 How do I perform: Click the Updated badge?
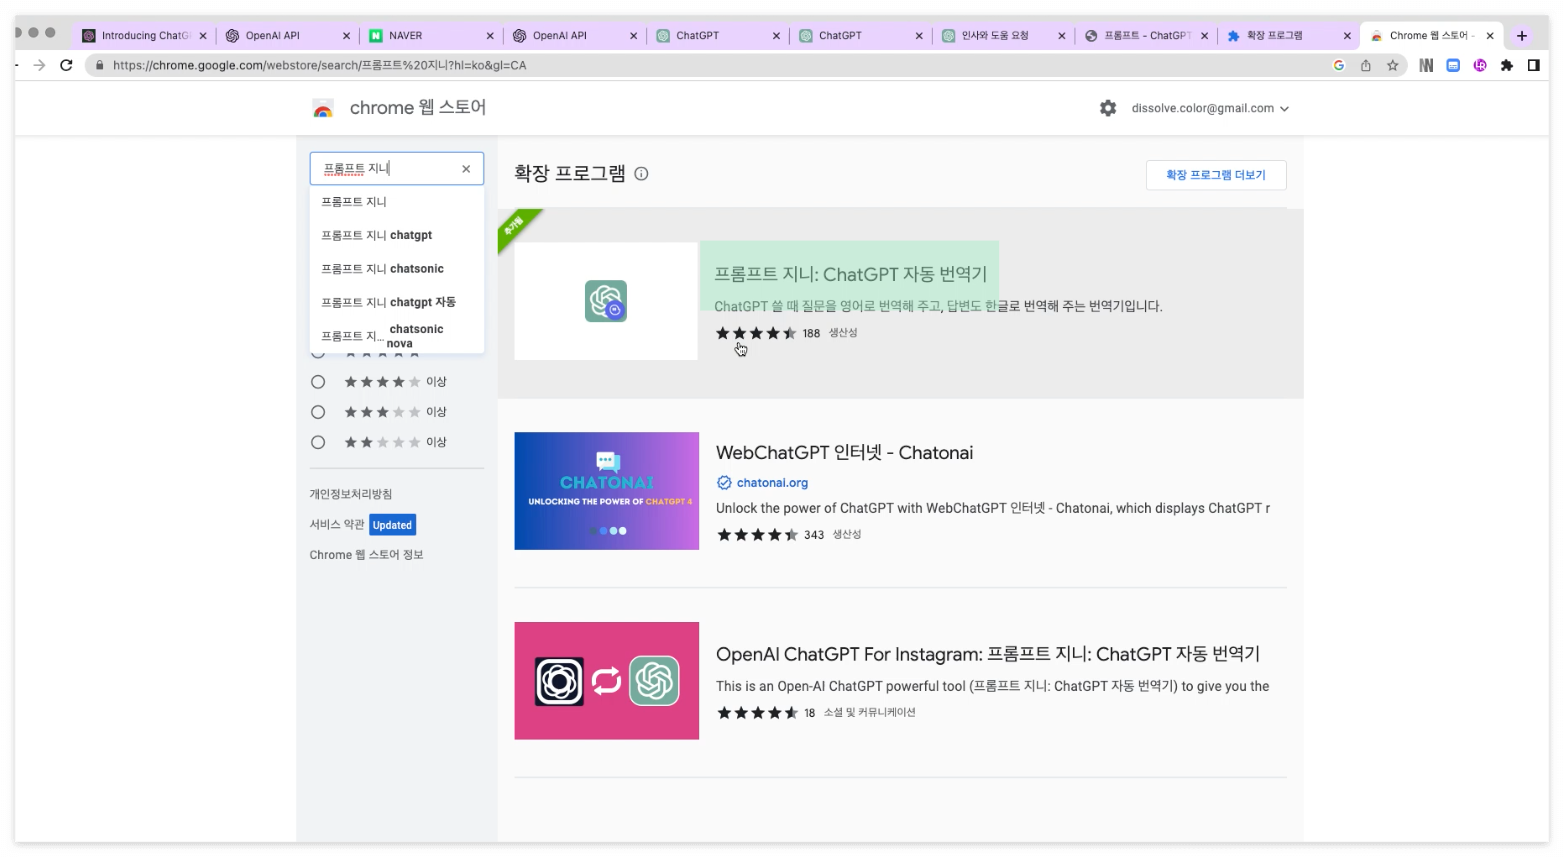coord(392,525)
